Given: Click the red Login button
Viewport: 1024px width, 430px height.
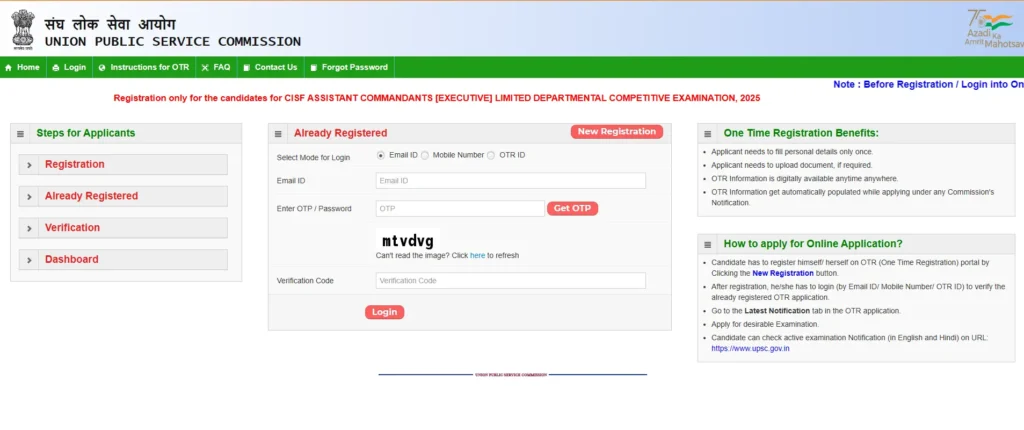Looking at the screenshot, I should 385,312.
